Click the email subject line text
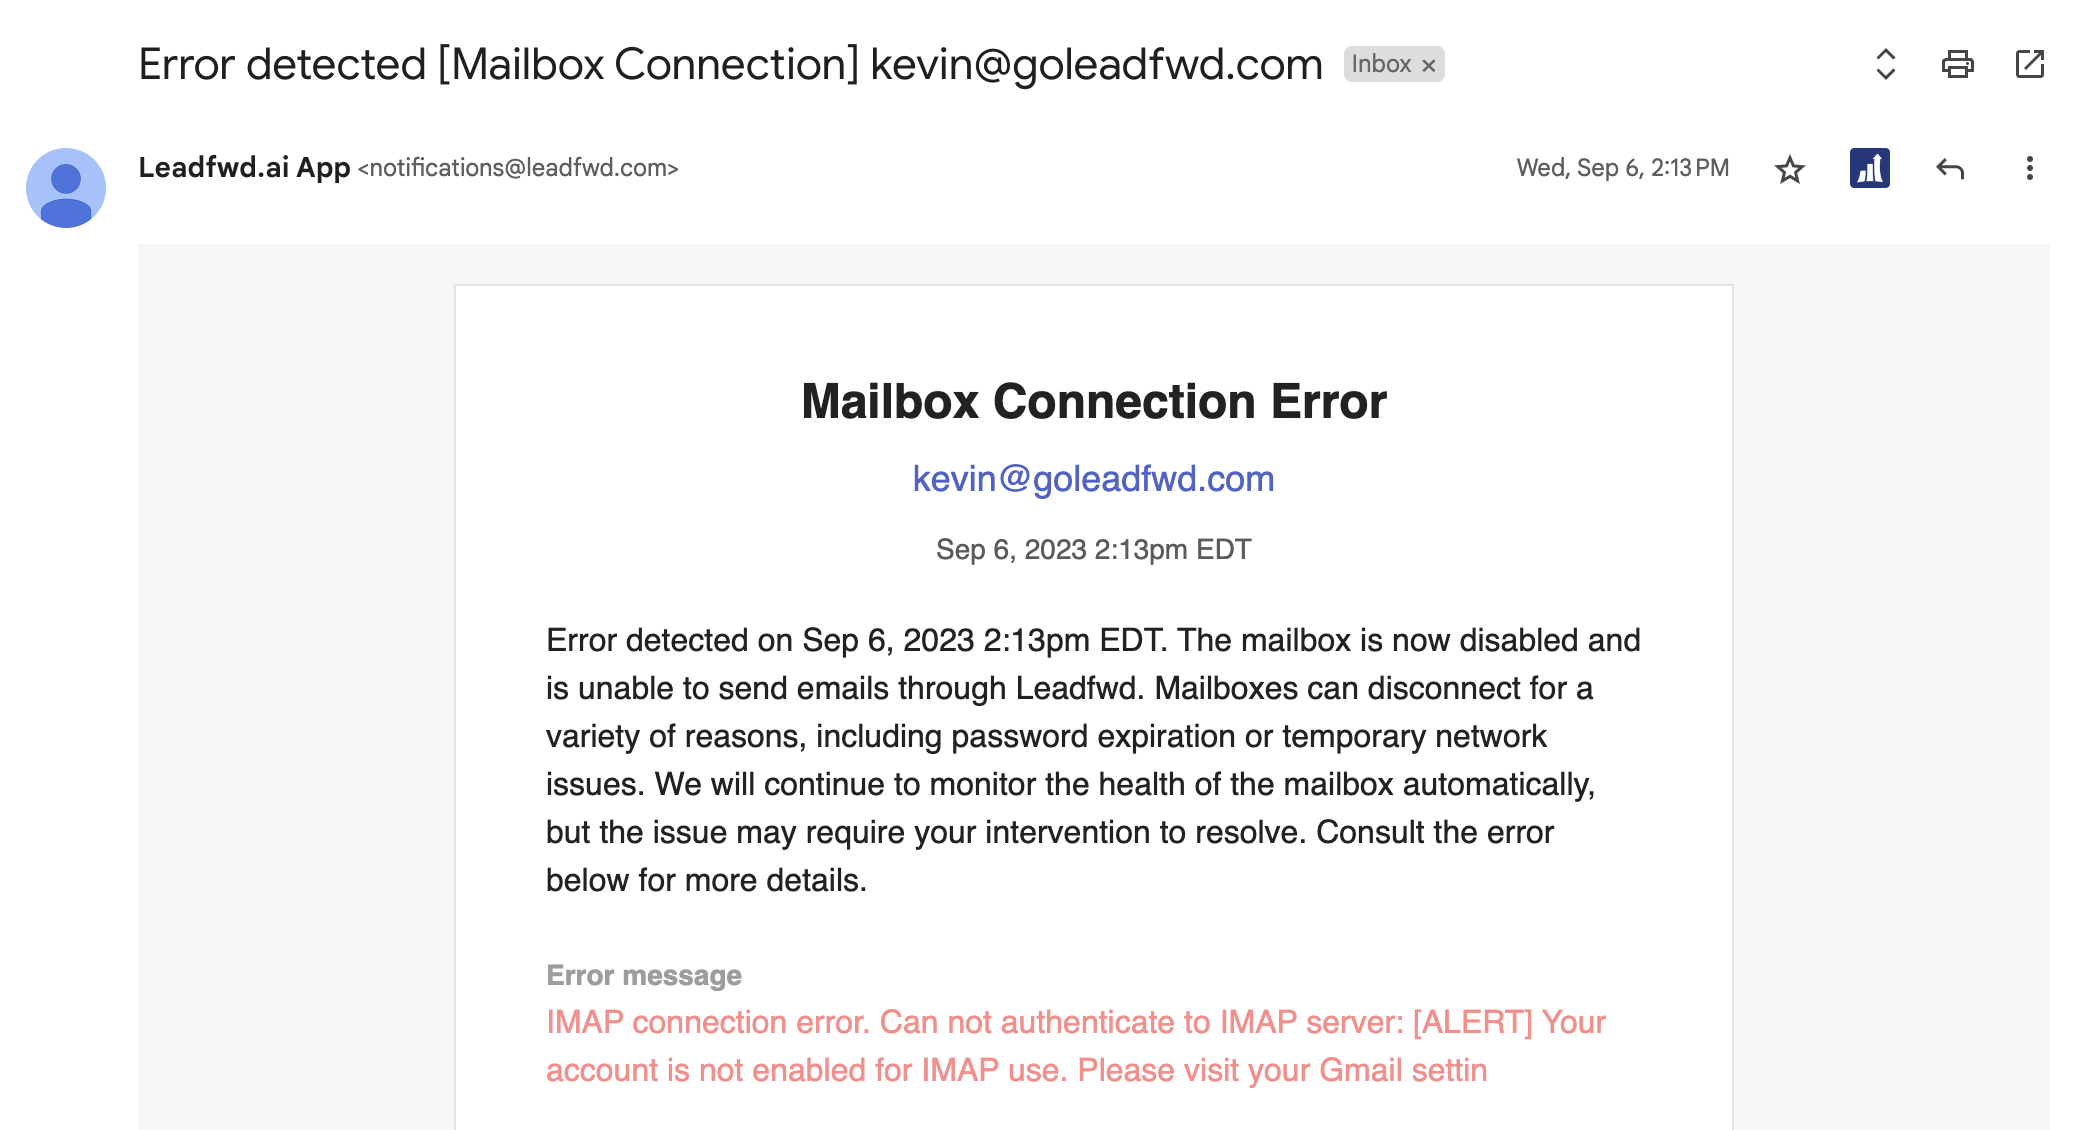This screenshot has height=1130, width=2076. point(730,65)
